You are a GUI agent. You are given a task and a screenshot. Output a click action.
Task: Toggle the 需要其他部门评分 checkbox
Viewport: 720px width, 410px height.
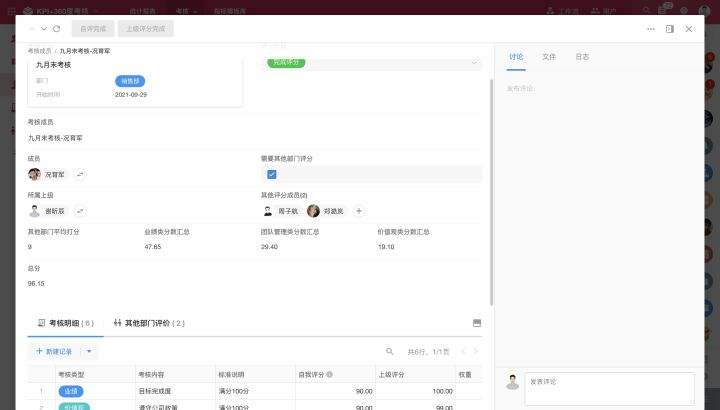272,174
